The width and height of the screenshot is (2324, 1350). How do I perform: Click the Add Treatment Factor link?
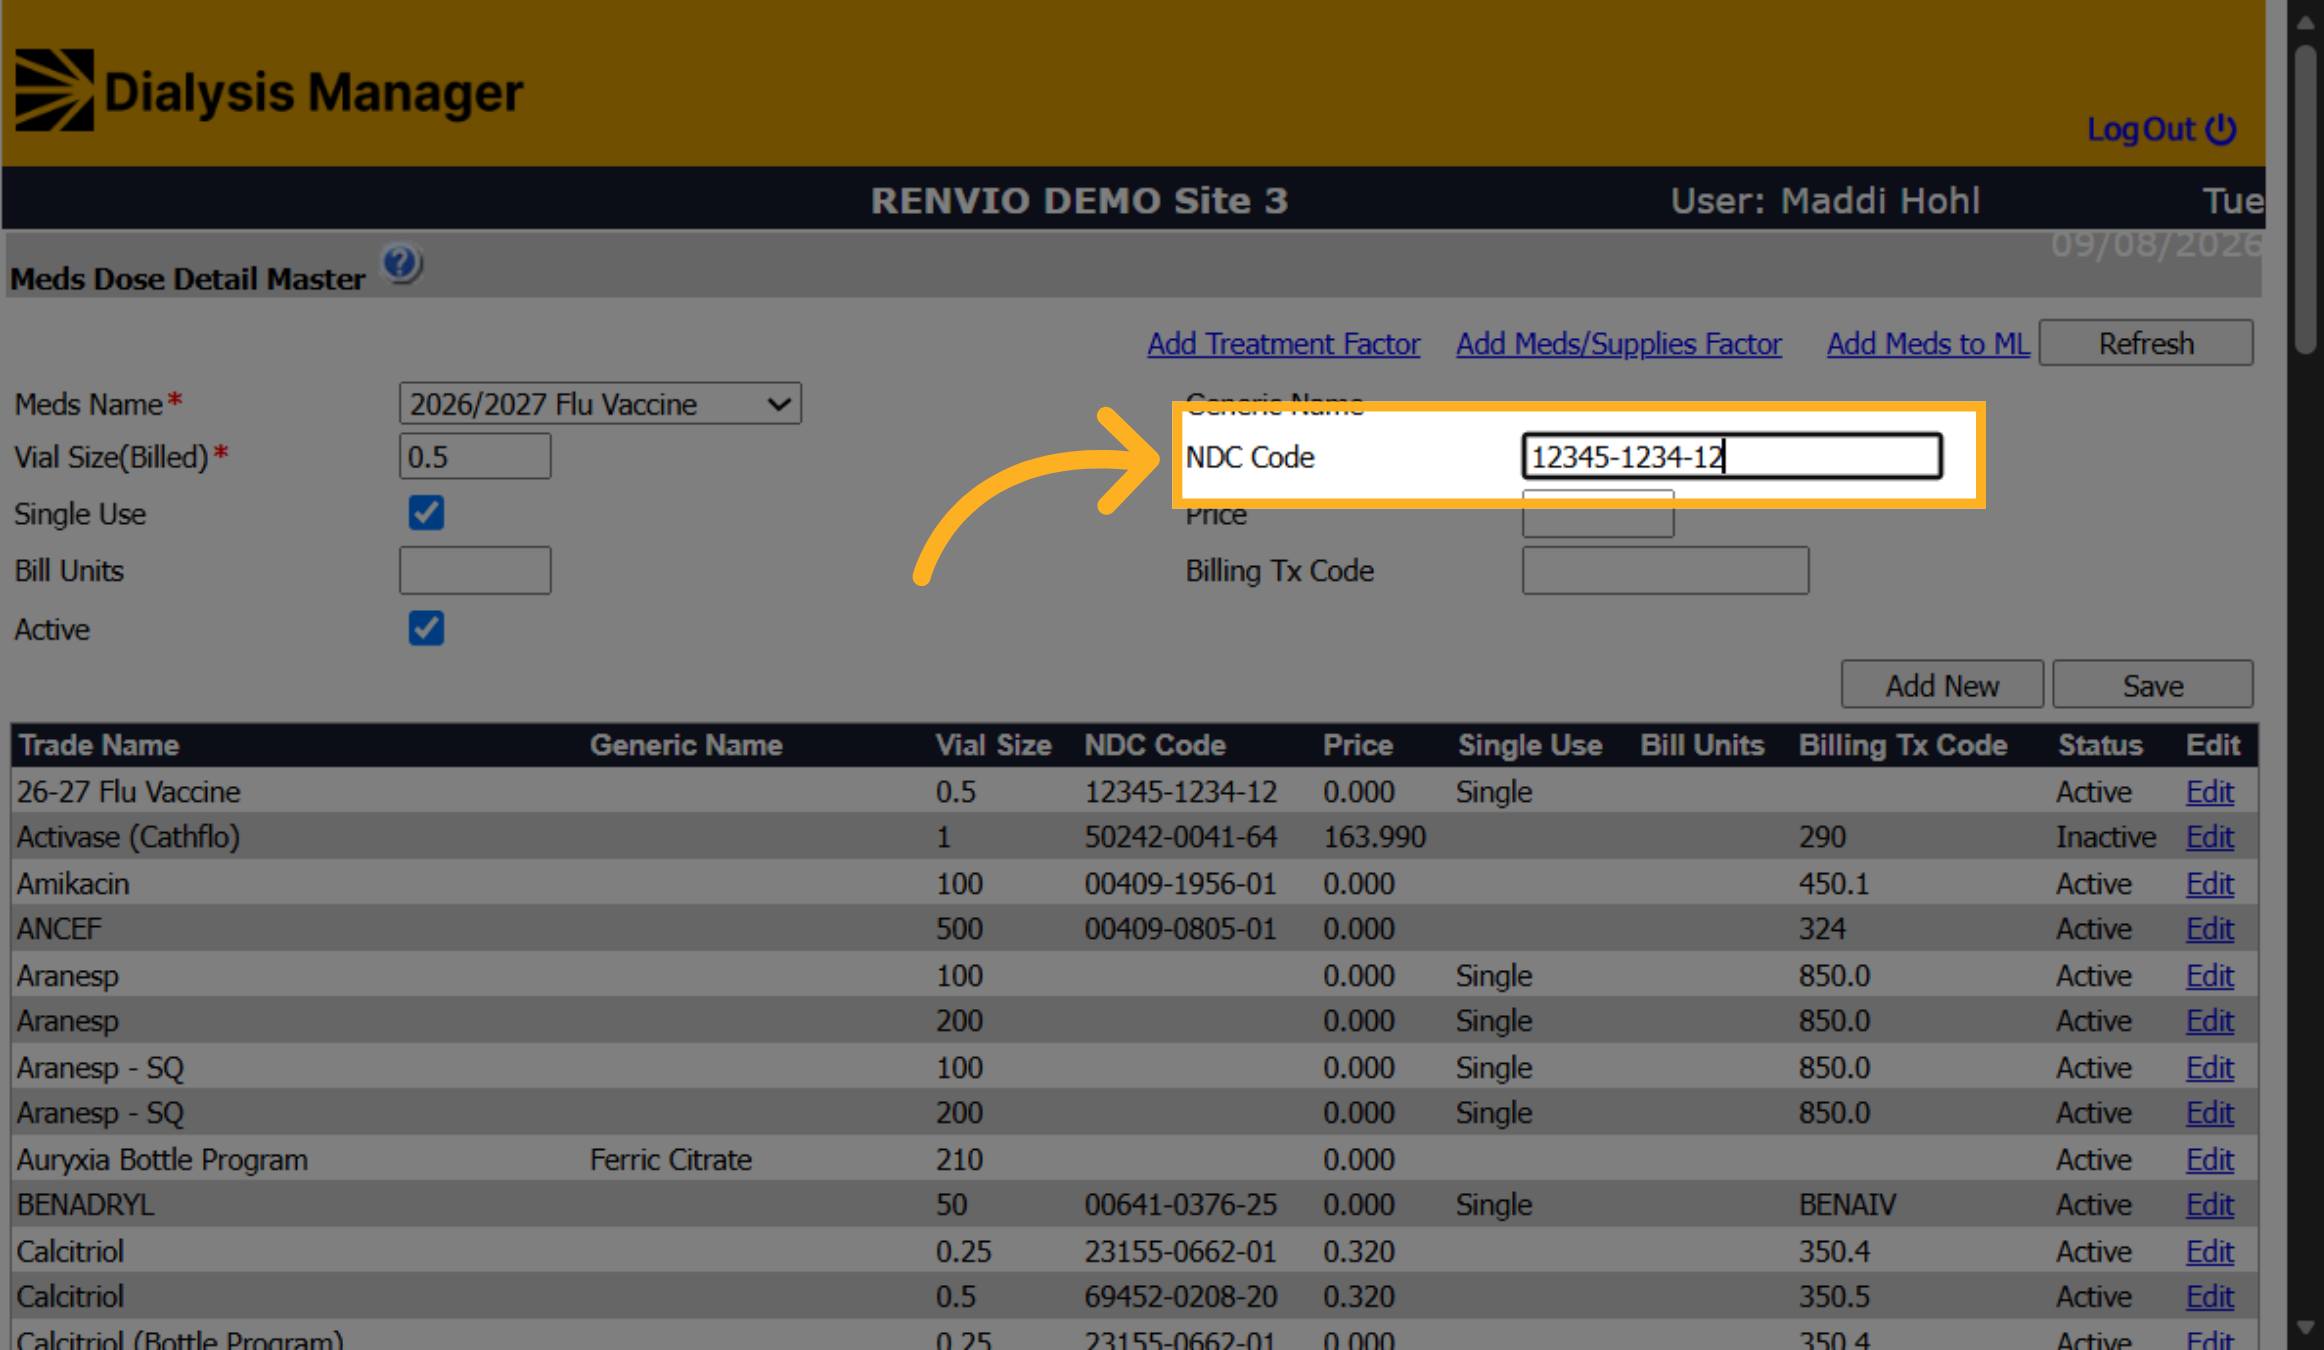[x=1283, y=344]
